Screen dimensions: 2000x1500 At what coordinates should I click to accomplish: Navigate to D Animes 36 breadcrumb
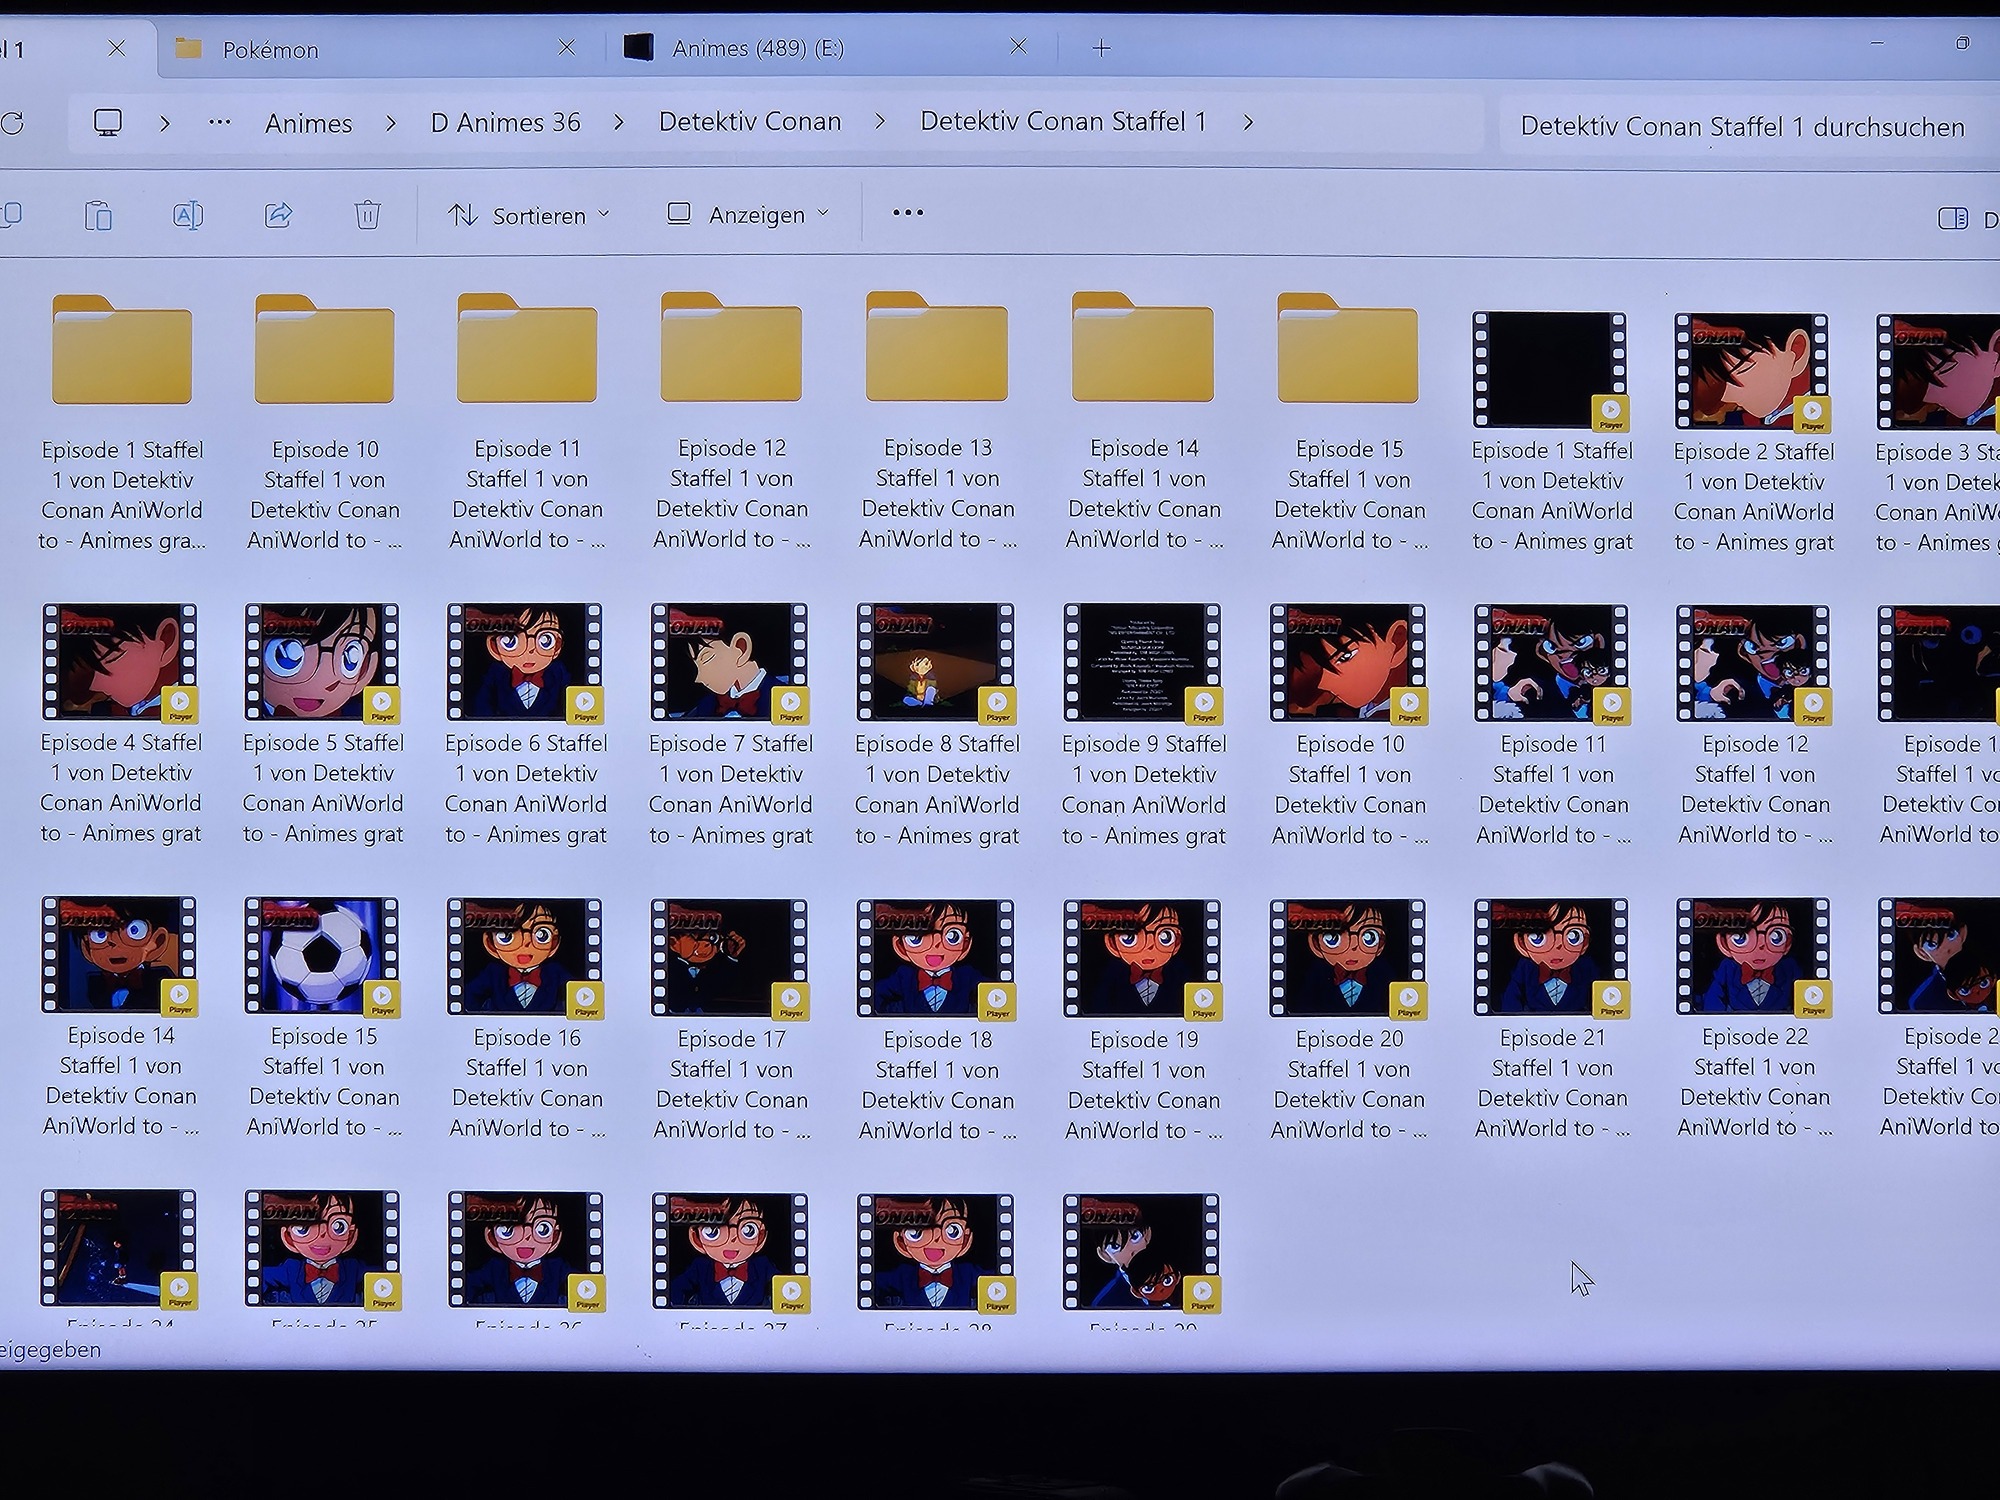505,123
